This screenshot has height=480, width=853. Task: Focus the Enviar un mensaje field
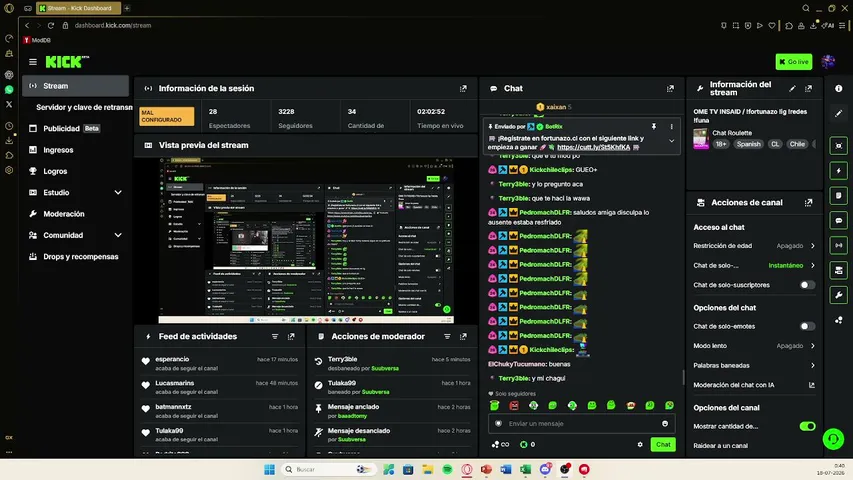pos(582,423)
